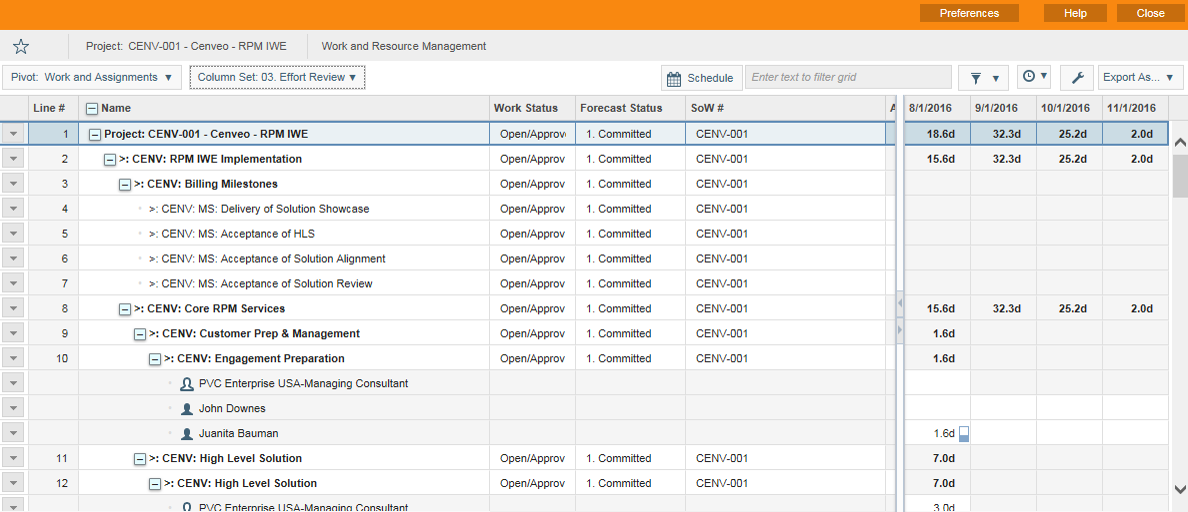The width and height of the screenshot is (1188, 512).
Task: Click John Downes person icon
Action: tap(187, 409)
